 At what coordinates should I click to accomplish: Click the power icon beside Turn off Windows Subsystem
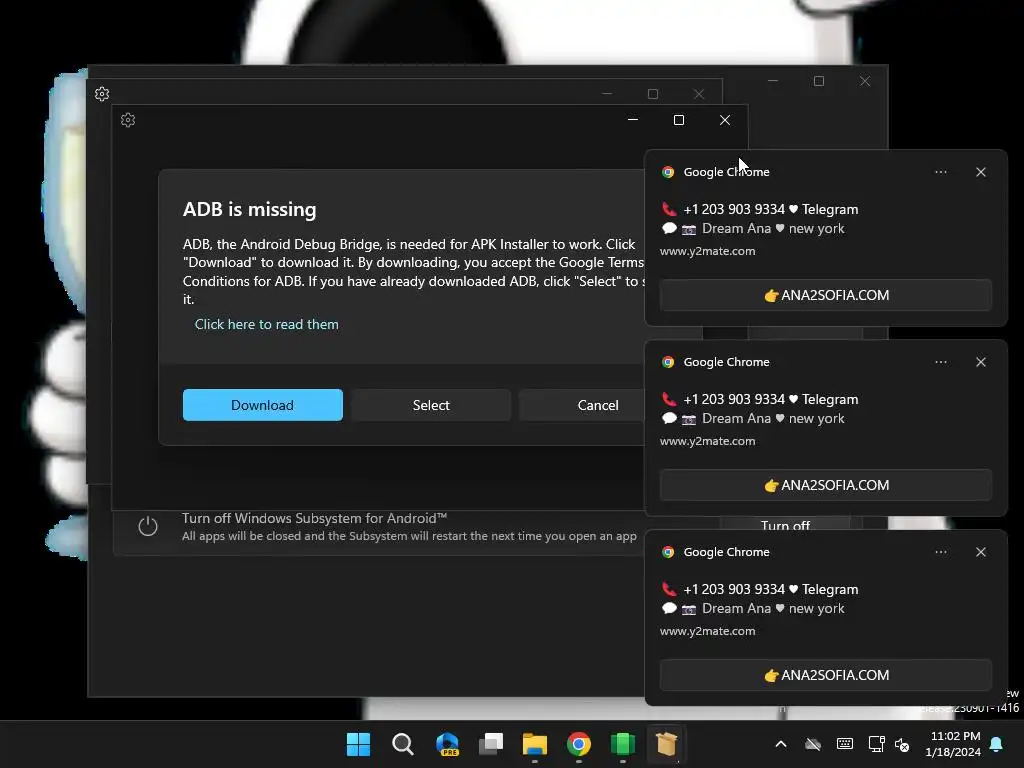(x=148, y=526)
